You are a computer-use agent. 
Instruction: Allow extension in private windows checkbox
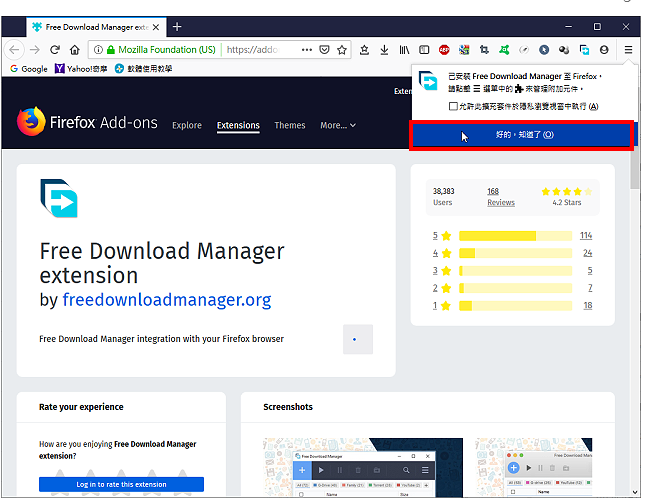tap(453, 106)
